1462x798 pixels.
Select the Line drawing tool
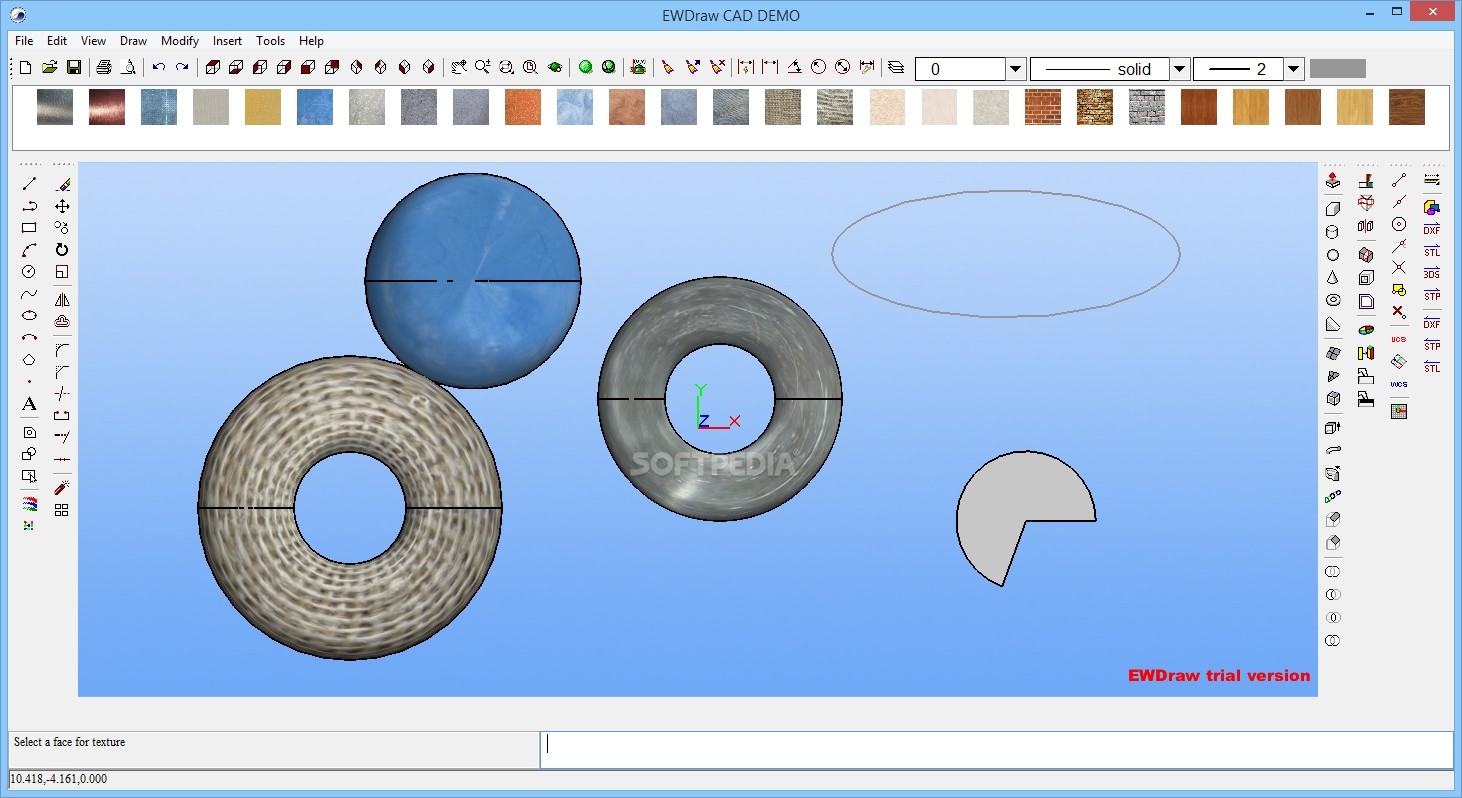[29, 184]
